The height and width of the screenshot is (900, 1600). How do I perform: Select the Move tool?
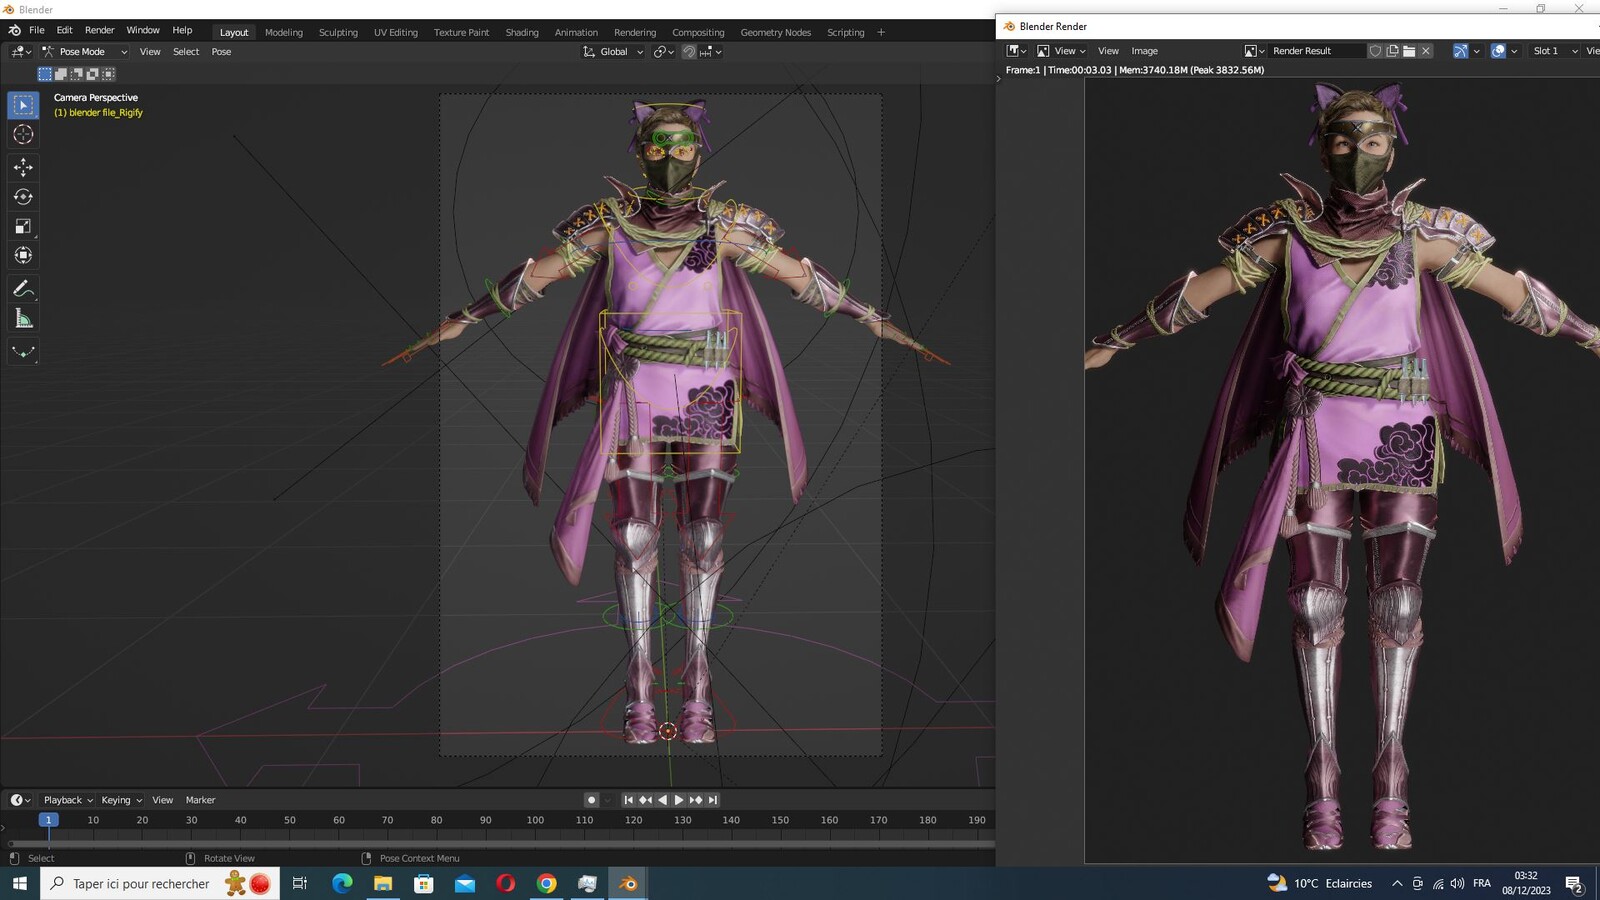(23, 167)
